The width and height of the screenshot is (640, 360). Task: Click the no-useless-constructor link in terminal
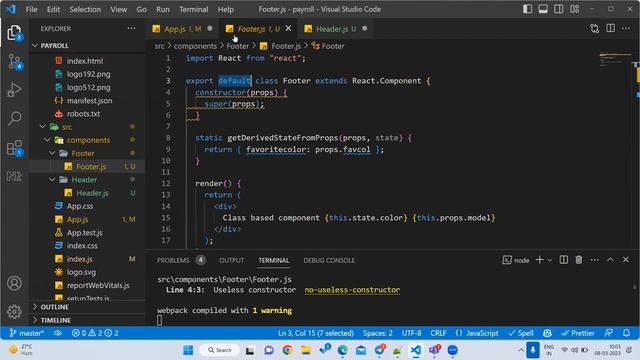352,290
